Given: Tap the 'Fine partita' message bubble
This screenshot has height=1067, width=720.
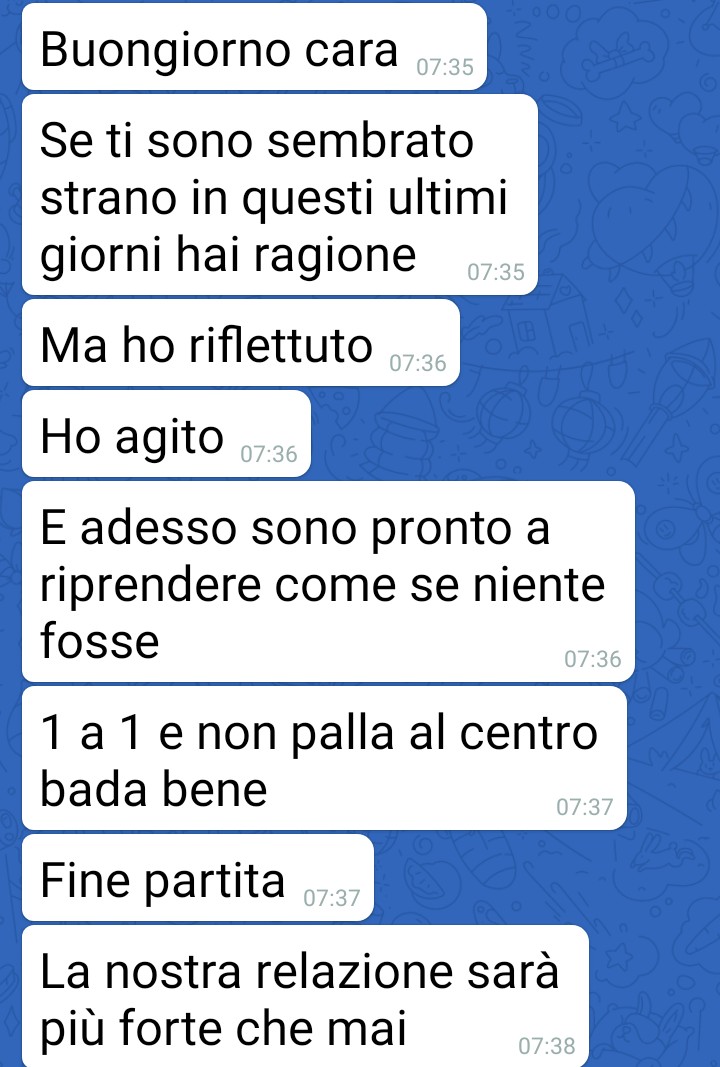Looking at the screenshot, I should tap(197, 878).
